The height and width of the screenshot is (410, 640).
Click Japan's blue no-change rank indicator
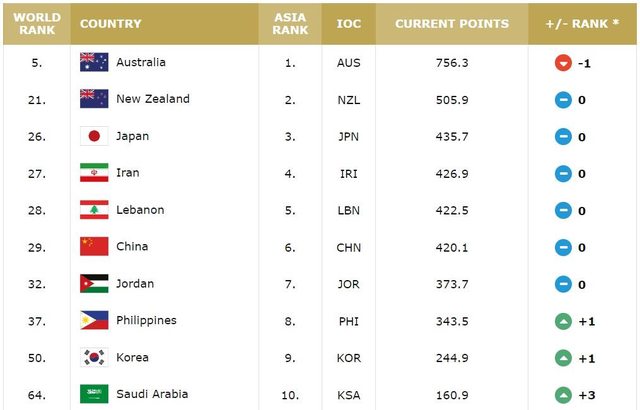click(562, 137)
